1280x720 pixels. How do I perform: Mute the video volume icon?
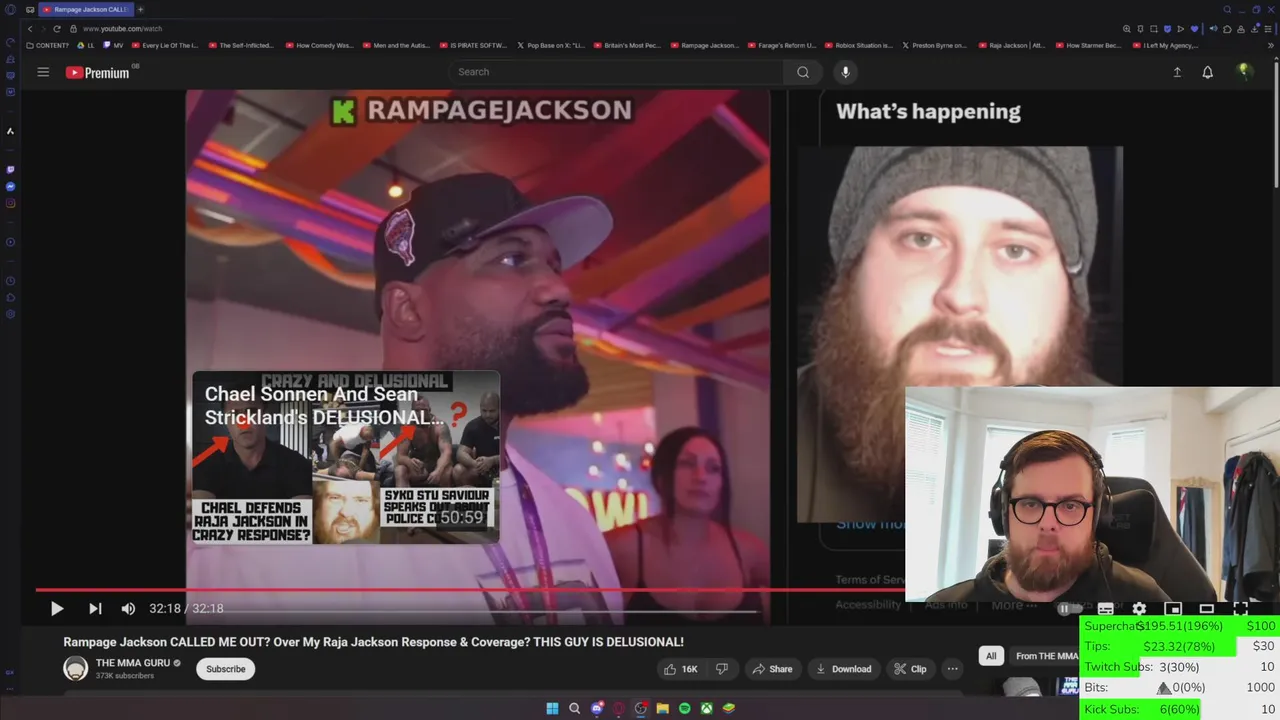[x=128, y=608]
